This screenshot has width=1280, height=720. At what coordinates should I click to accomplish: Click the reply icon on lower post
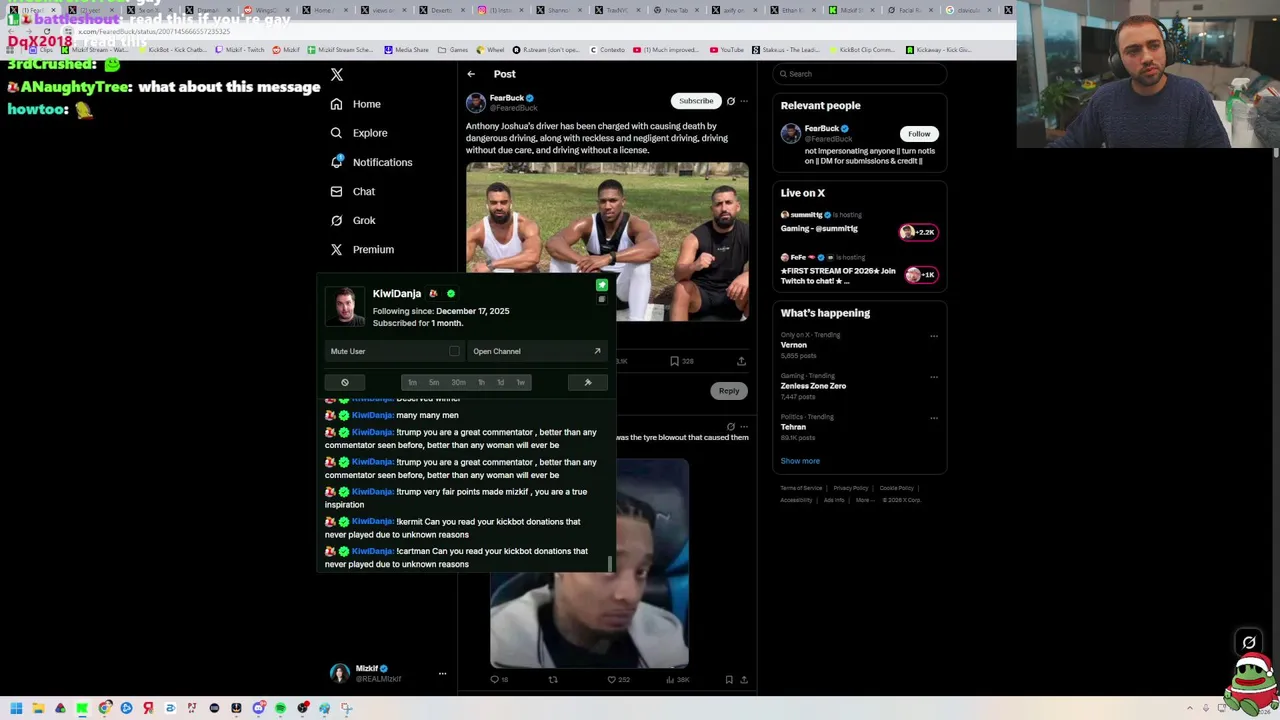(494, 680)
